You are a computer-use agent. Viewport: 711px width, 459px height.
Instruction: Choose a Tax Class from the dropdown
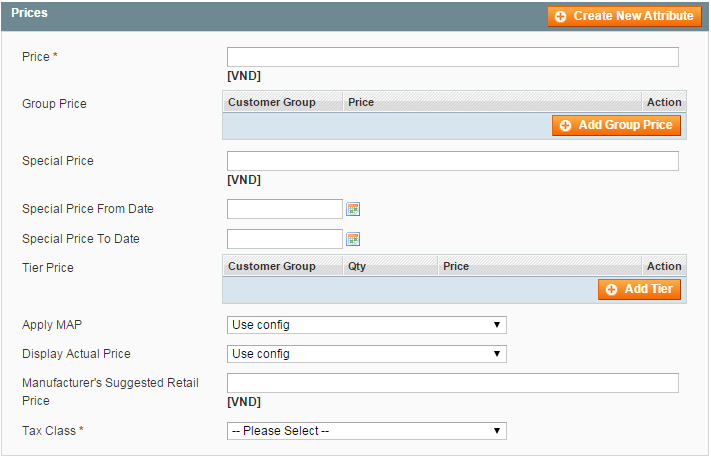tap(366, 431)
